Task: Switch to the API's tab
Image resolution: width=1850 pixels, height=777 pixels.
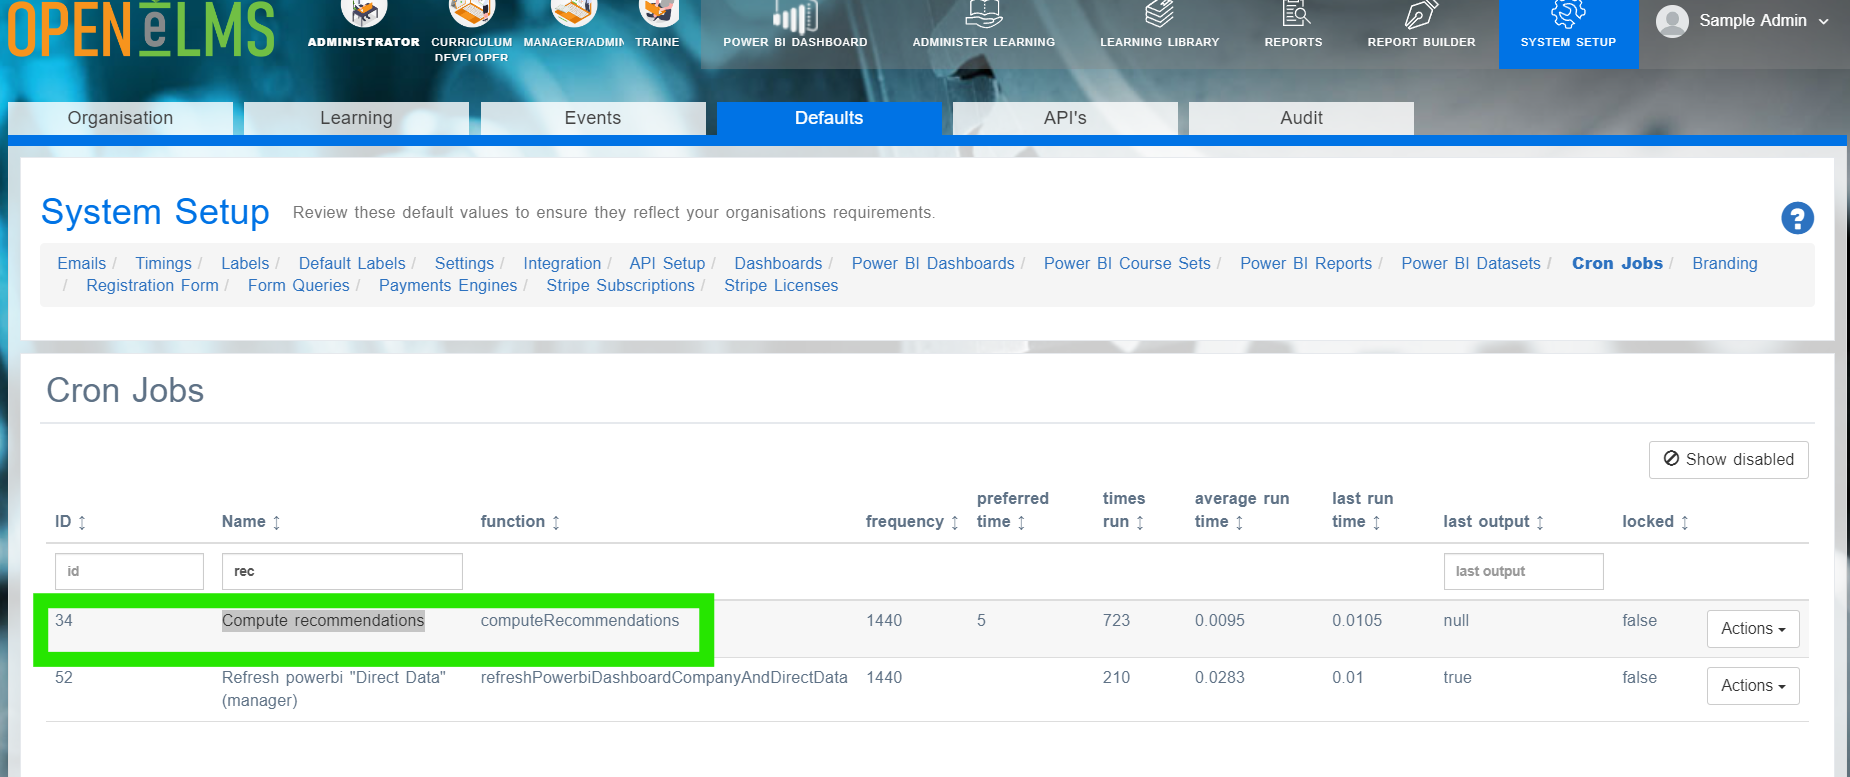Action: (1065, 118)
